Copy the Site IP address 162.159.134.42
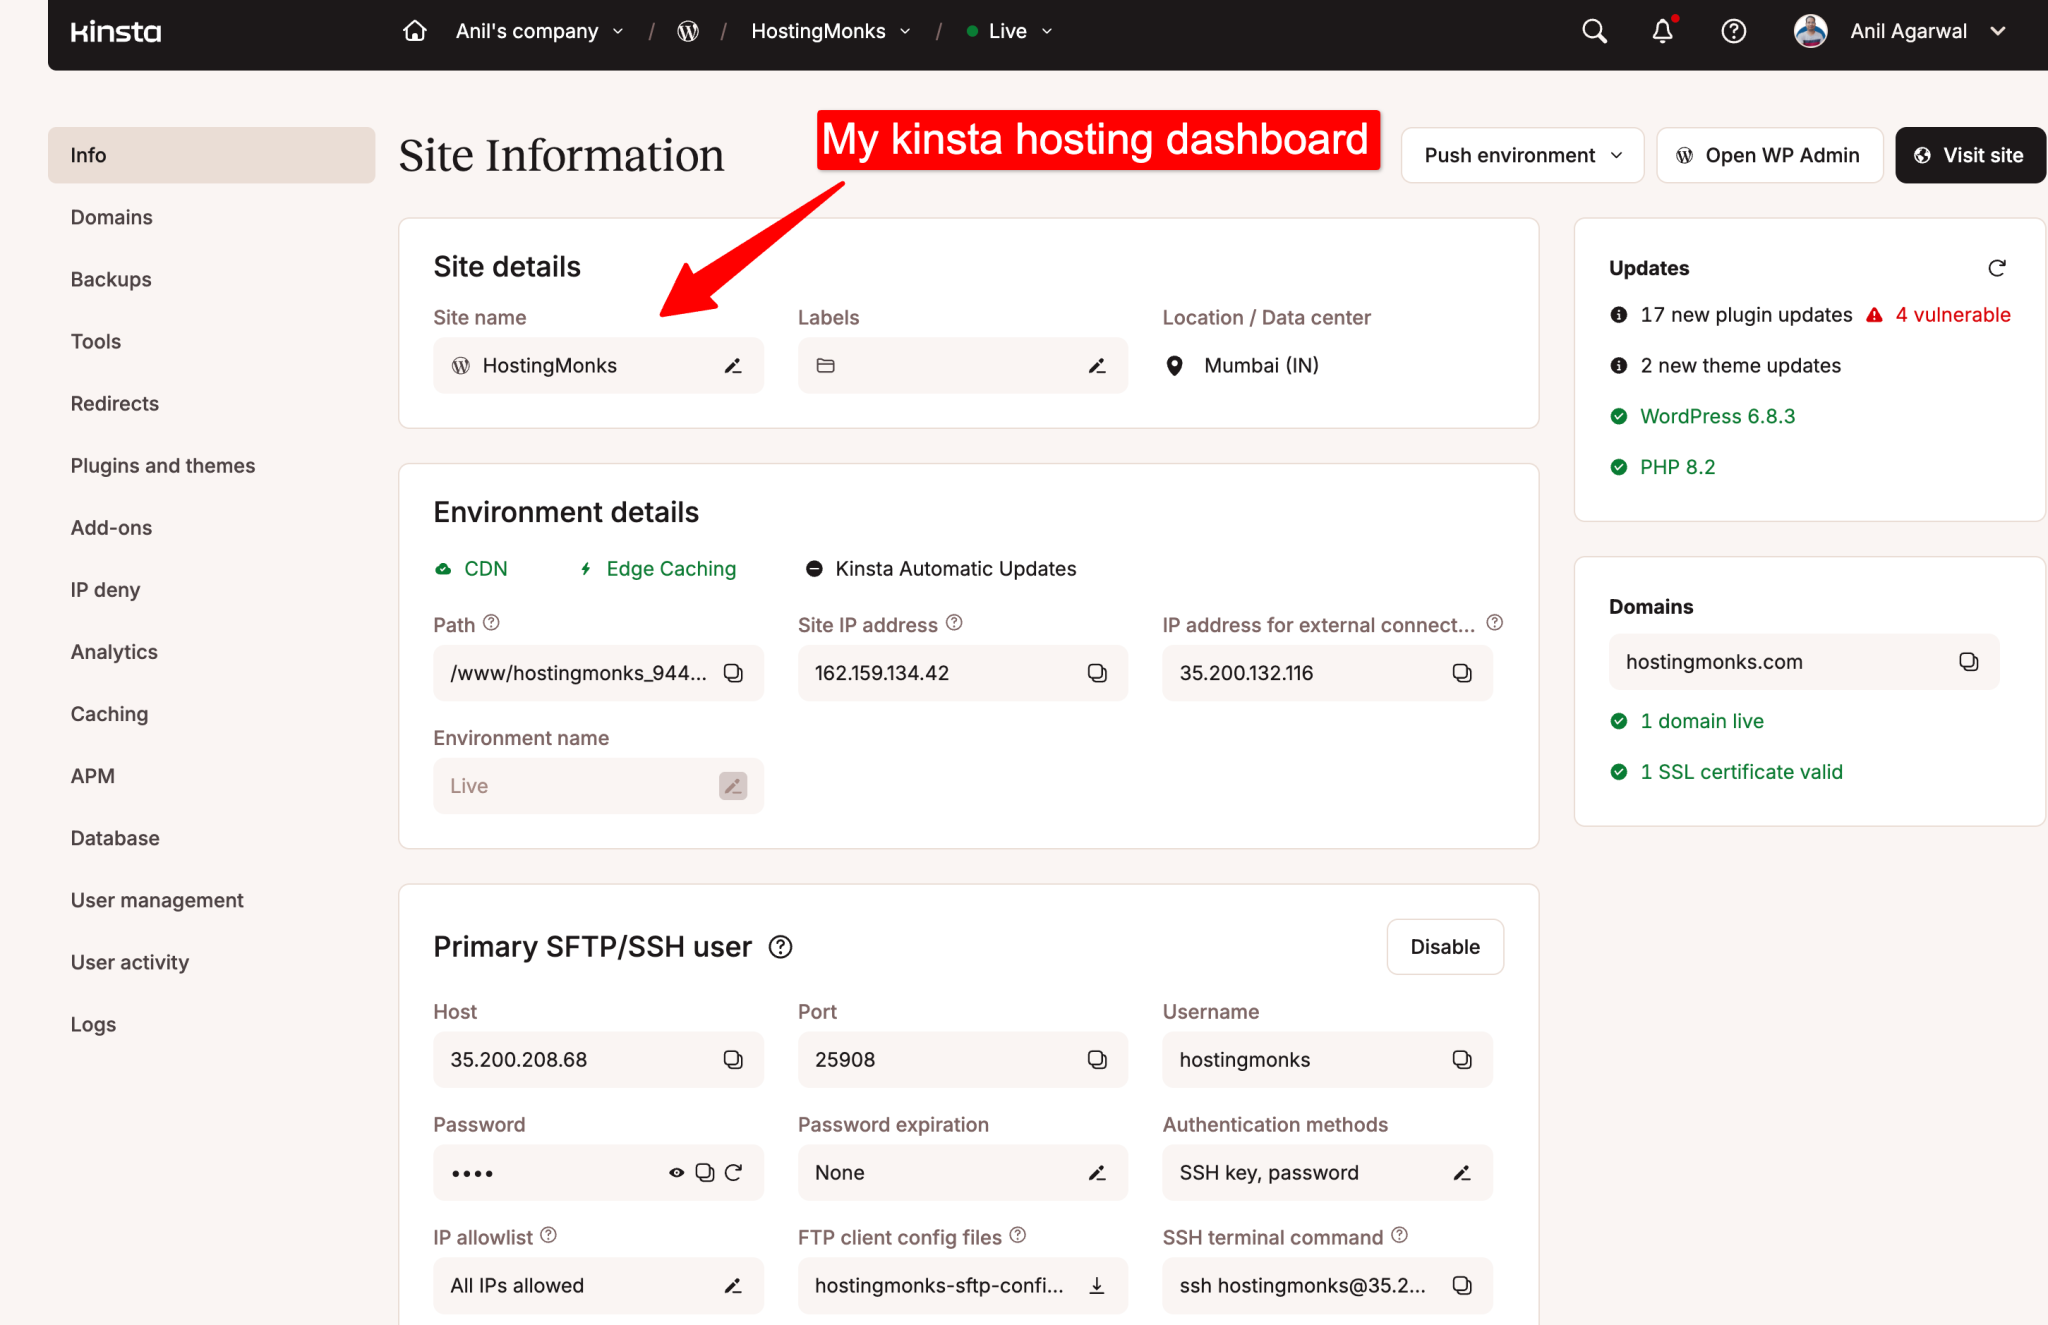Viewport: 2048px width, 1325px height. [x=1097, y=672]
